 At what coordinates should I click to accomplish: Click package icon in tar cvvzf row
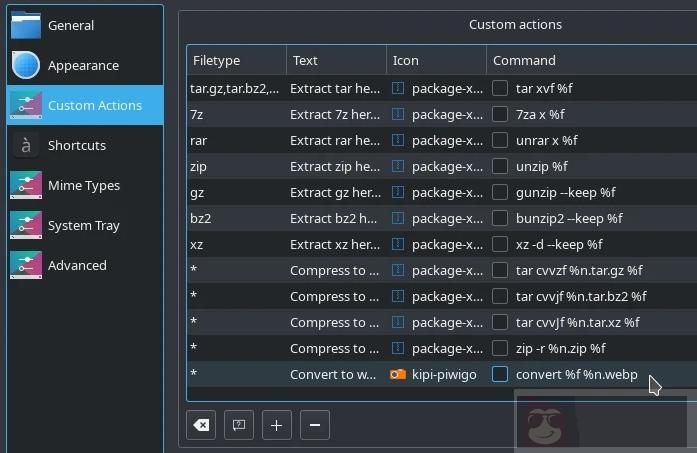tap(398, 270)
